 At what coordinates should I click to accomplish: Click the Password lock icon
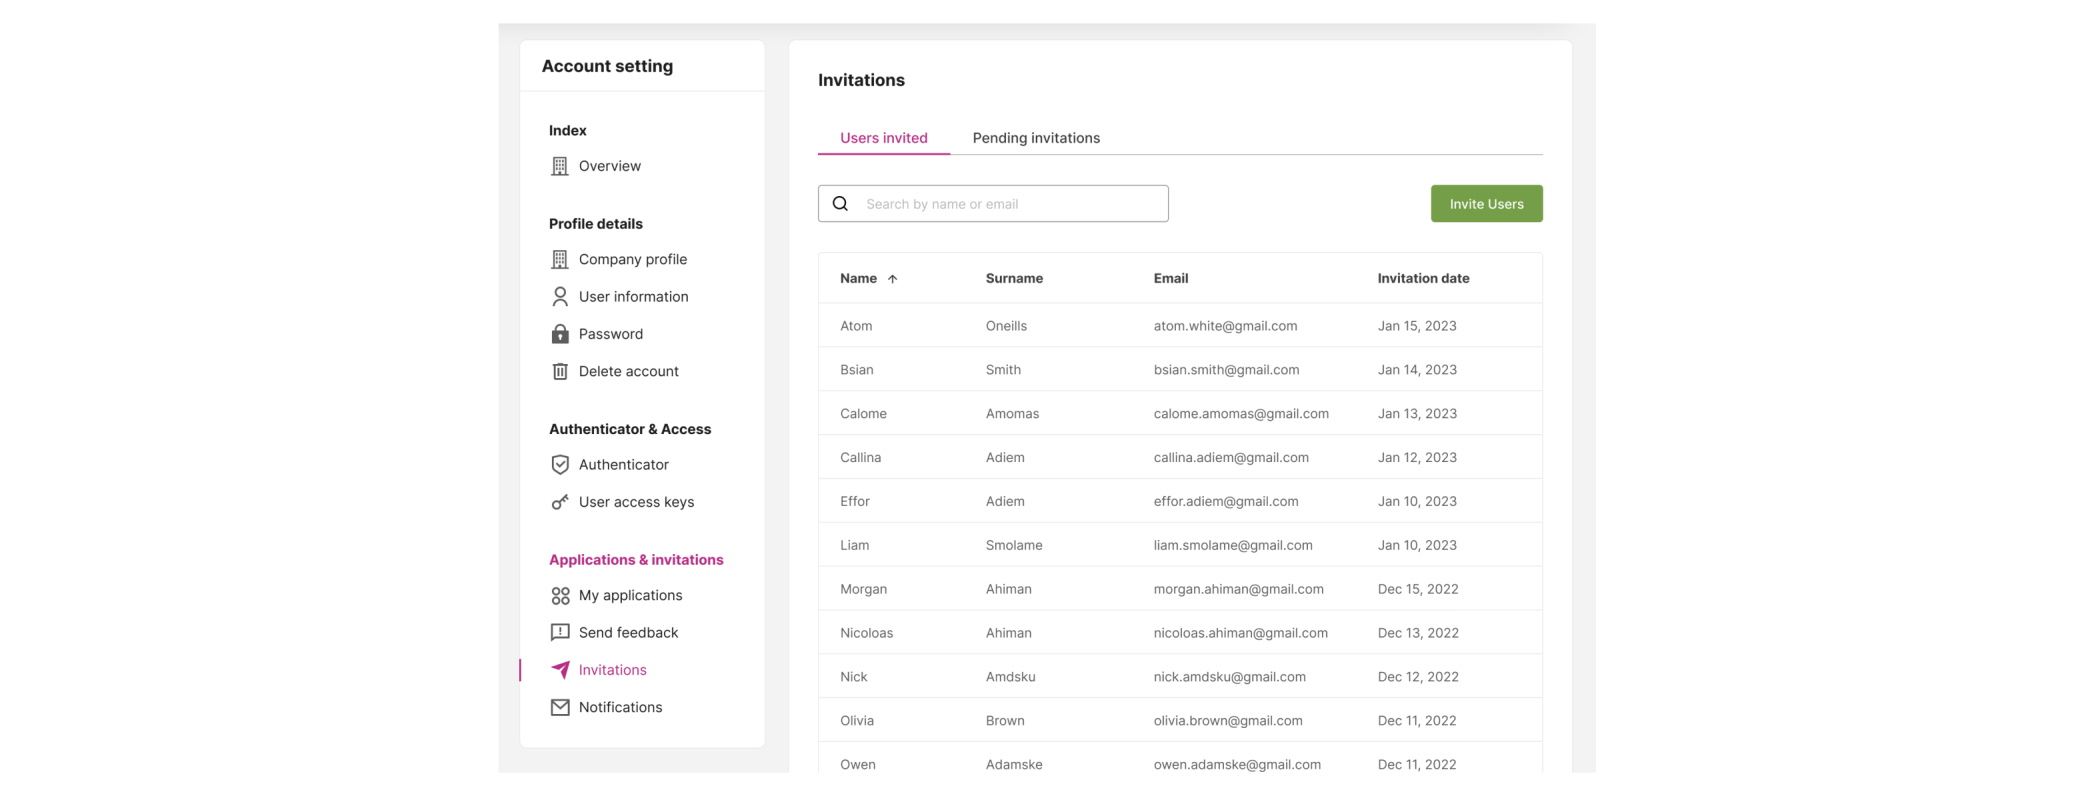coord(559,334)
